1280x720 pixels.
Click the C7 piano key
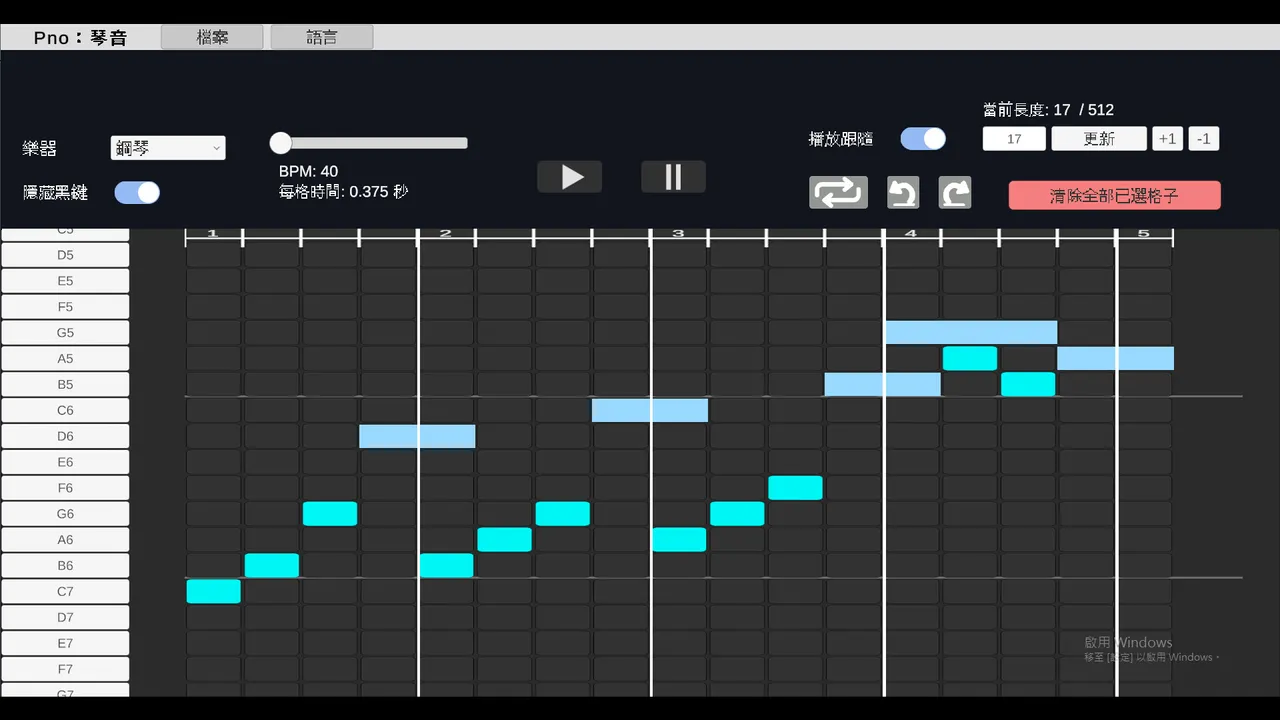(65, 592)
